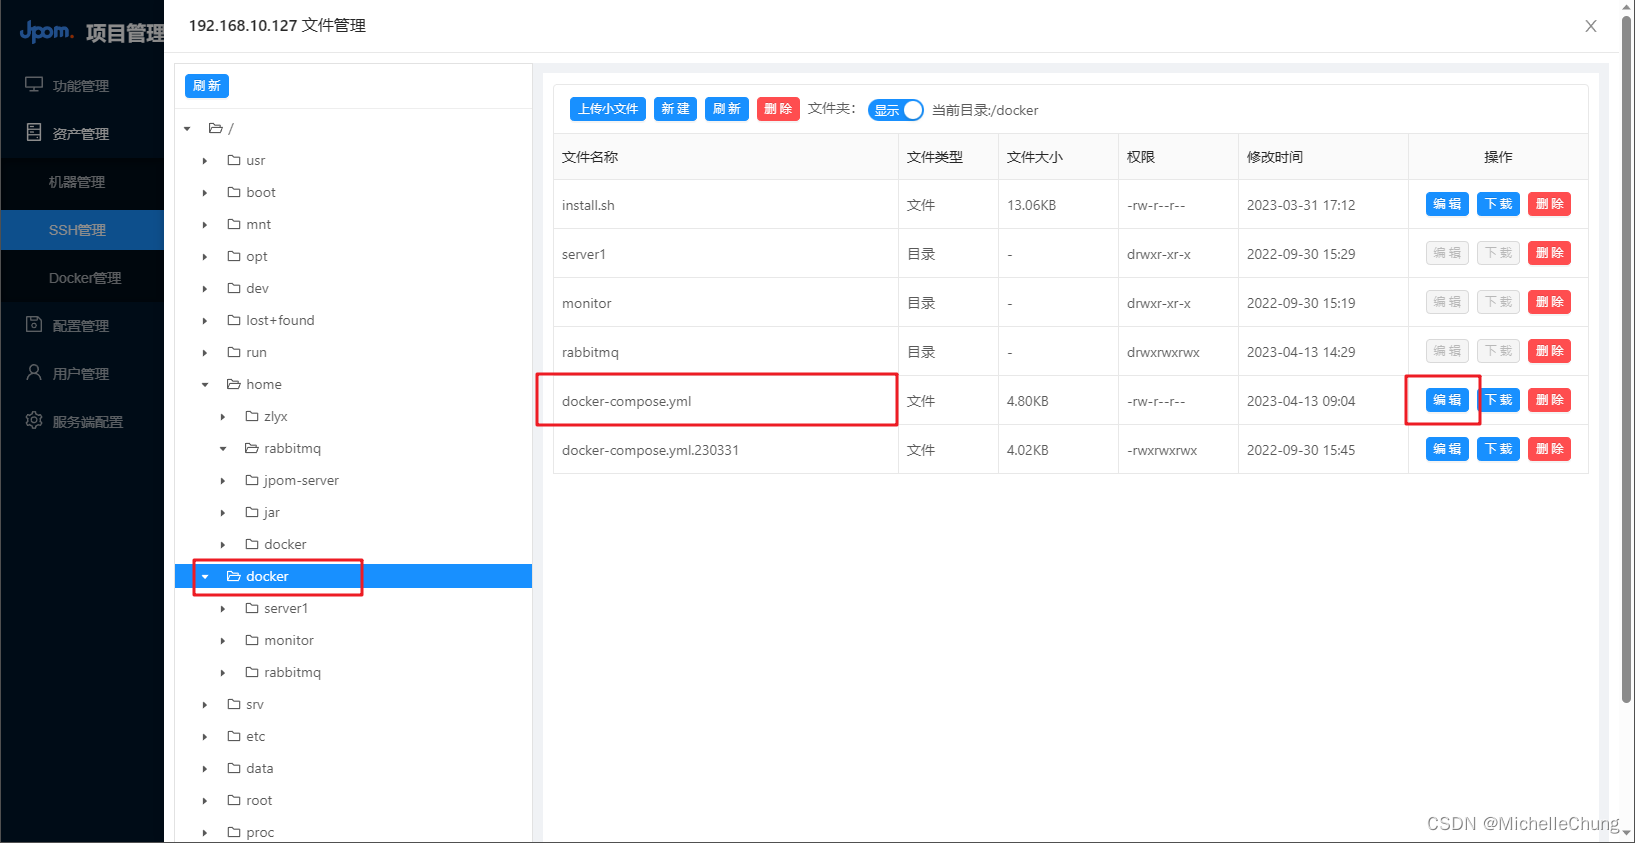The width and height of the screenshot is (1635, 843).
Task: Click the vertical page scrollbar
Action: coord(1627,360)
